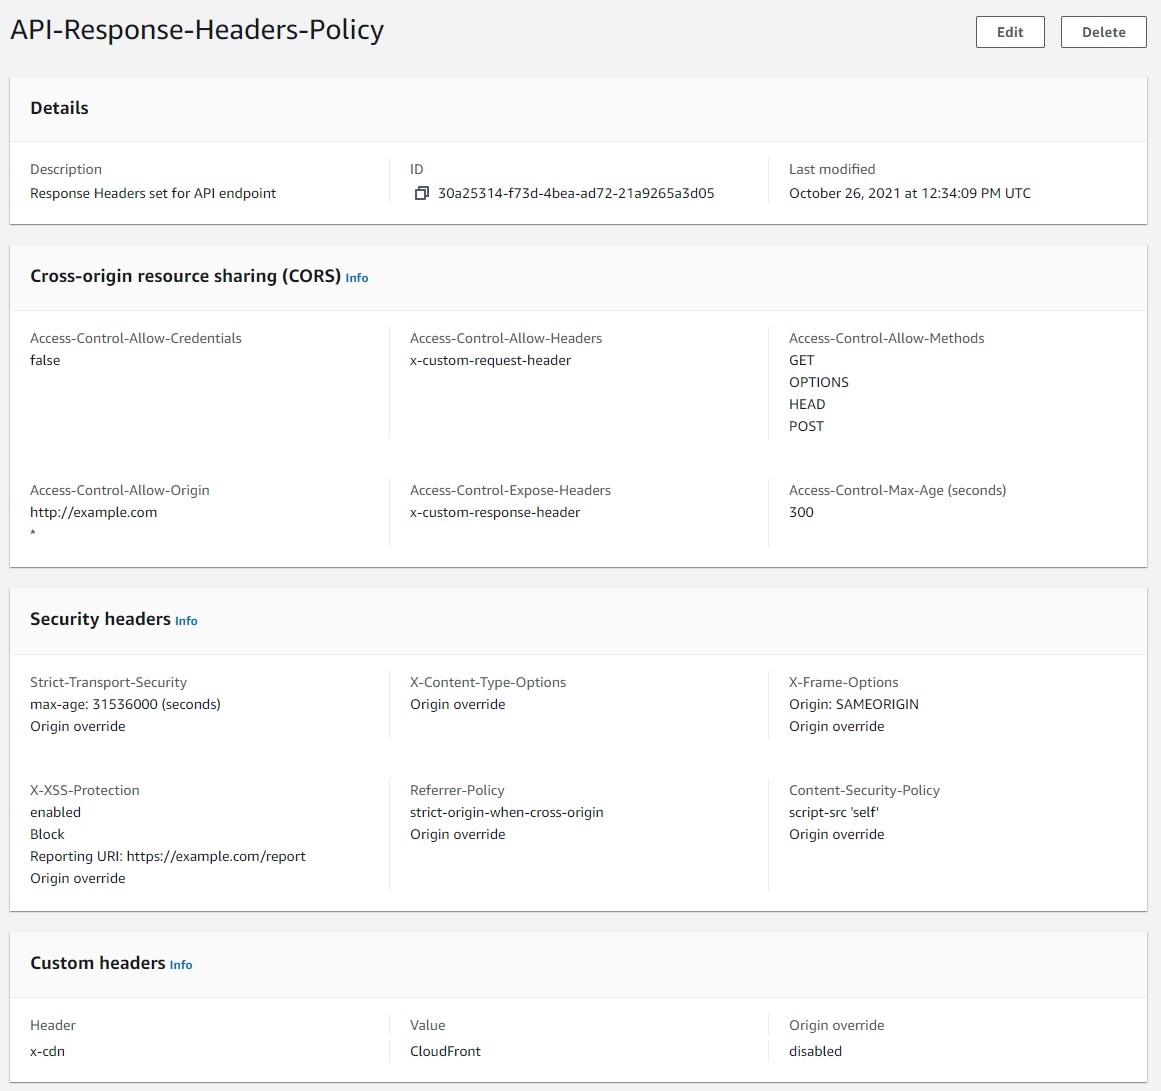
Task: Click the Details section heading
Action: 59,108
